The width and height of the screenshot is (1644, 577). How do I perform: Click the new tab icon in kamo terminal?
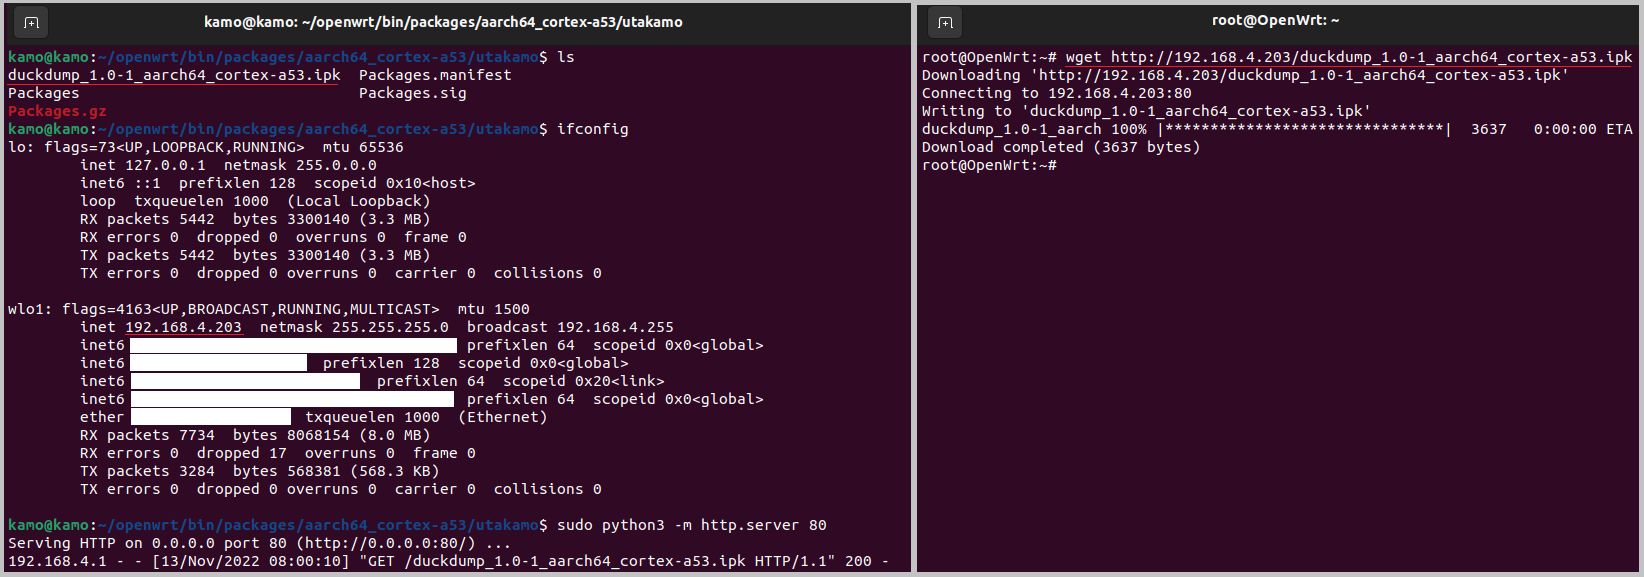[31, 22]
